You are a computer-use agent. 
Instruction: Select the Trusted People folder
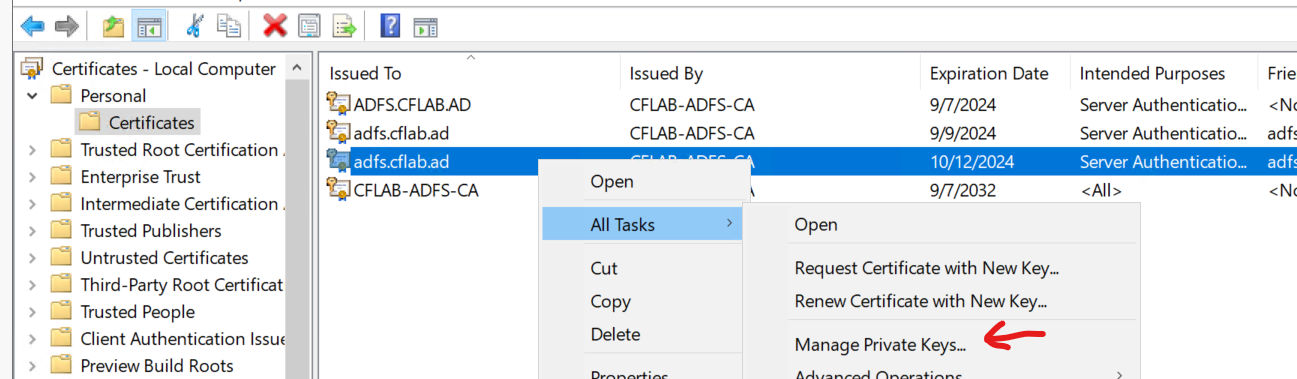click(x=137, y=312)
